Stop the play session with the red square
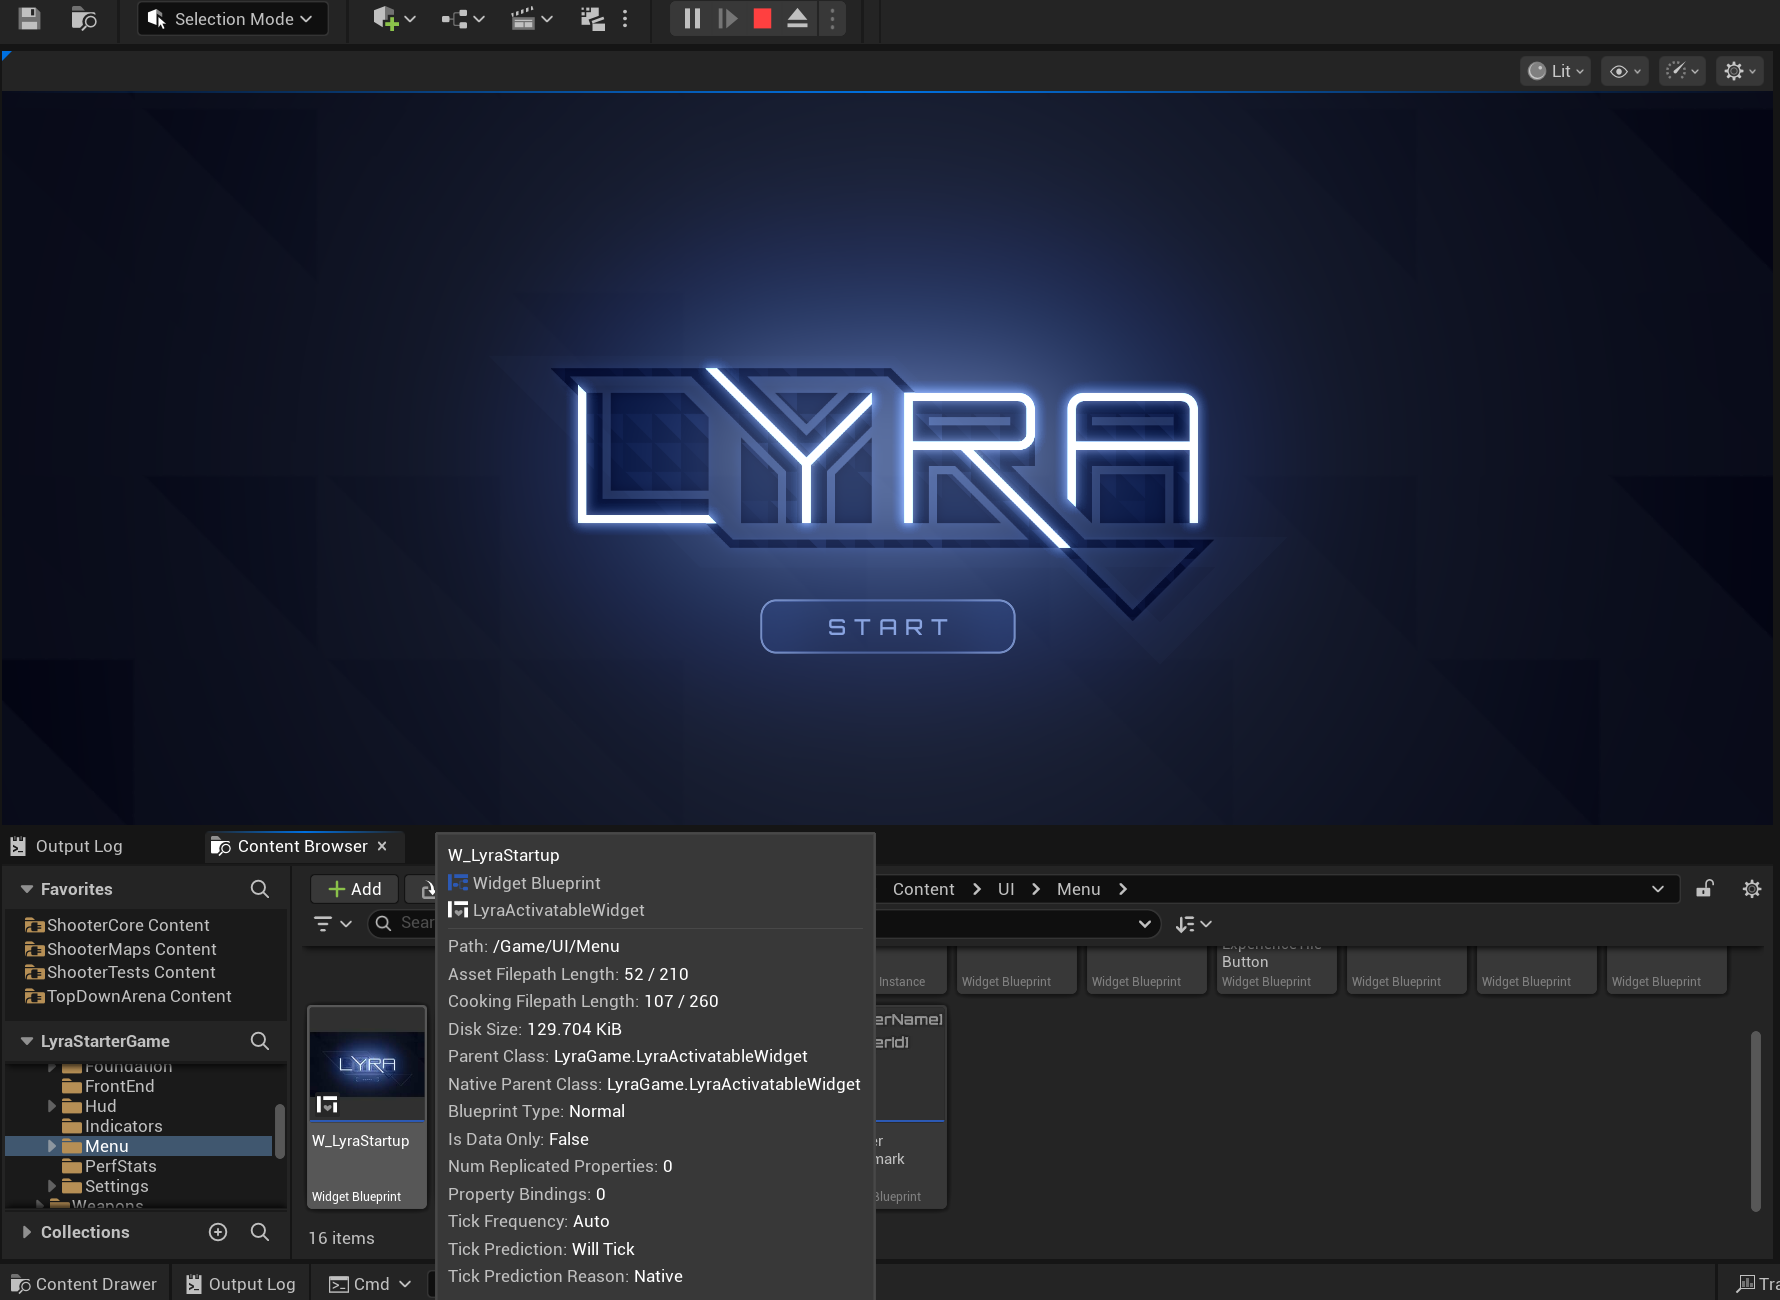Viewport: 1780px width, 1300px height. pos(762,18)
